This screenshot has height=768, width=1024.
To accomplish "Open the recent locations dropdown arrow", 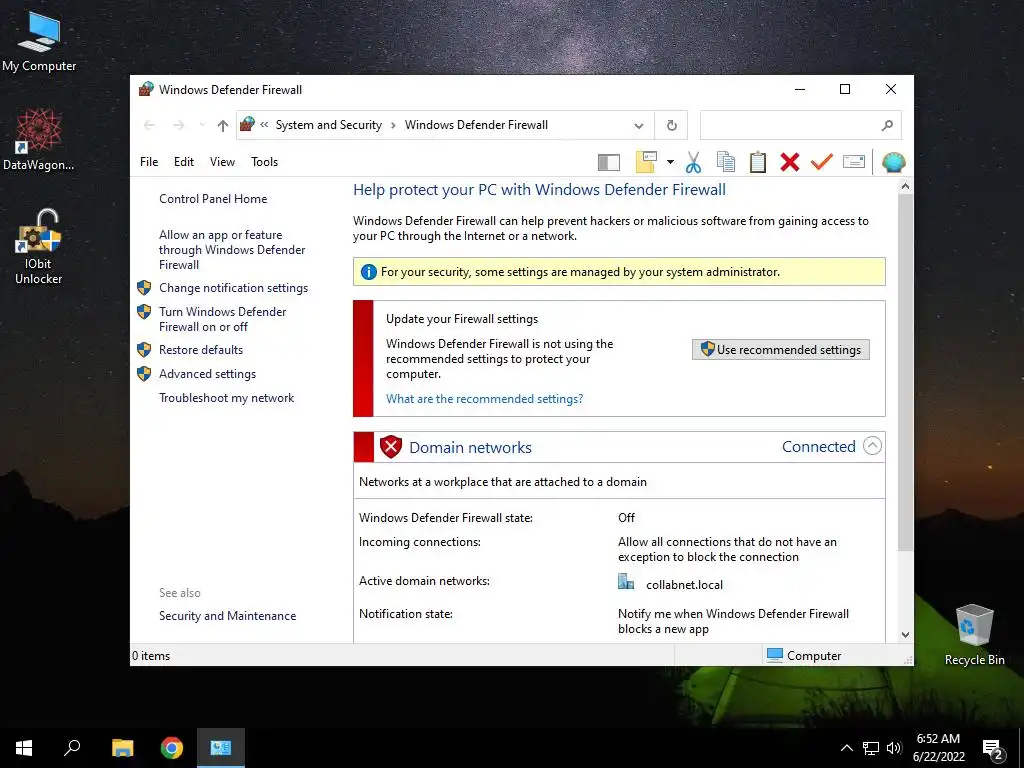I will point(202,125).
